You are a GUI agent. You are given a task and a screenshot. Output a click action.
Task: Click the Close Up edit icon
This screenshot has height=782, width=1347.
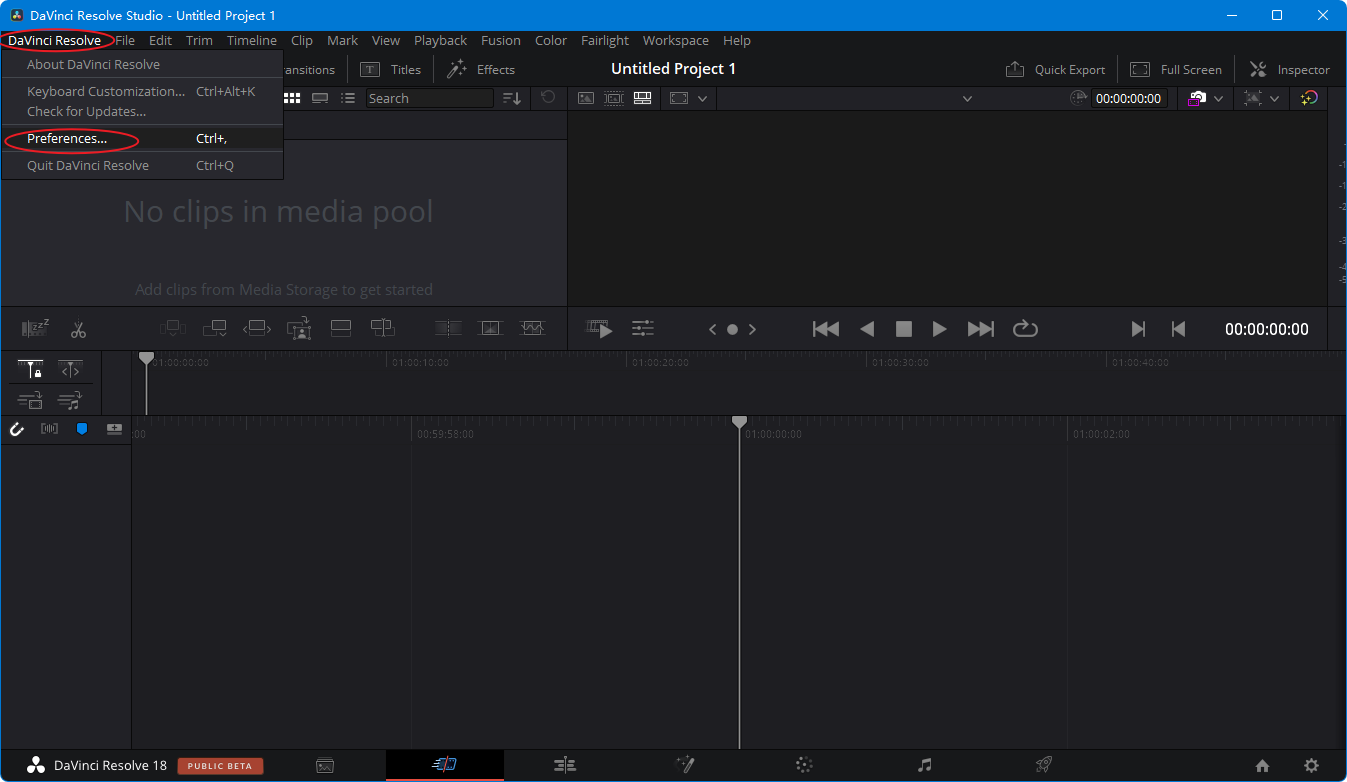[x=299, y=328]
